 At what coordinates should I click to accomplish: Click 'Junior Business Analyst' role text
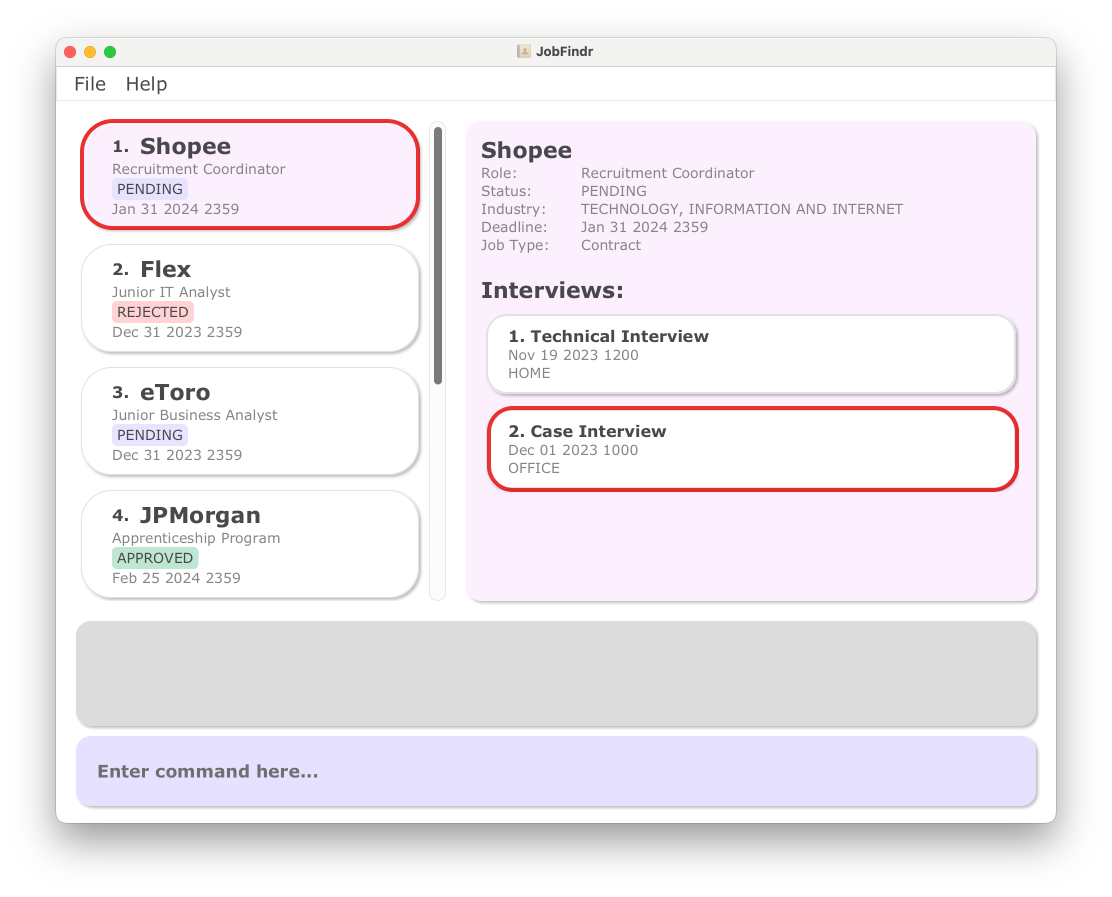point(194,415)
